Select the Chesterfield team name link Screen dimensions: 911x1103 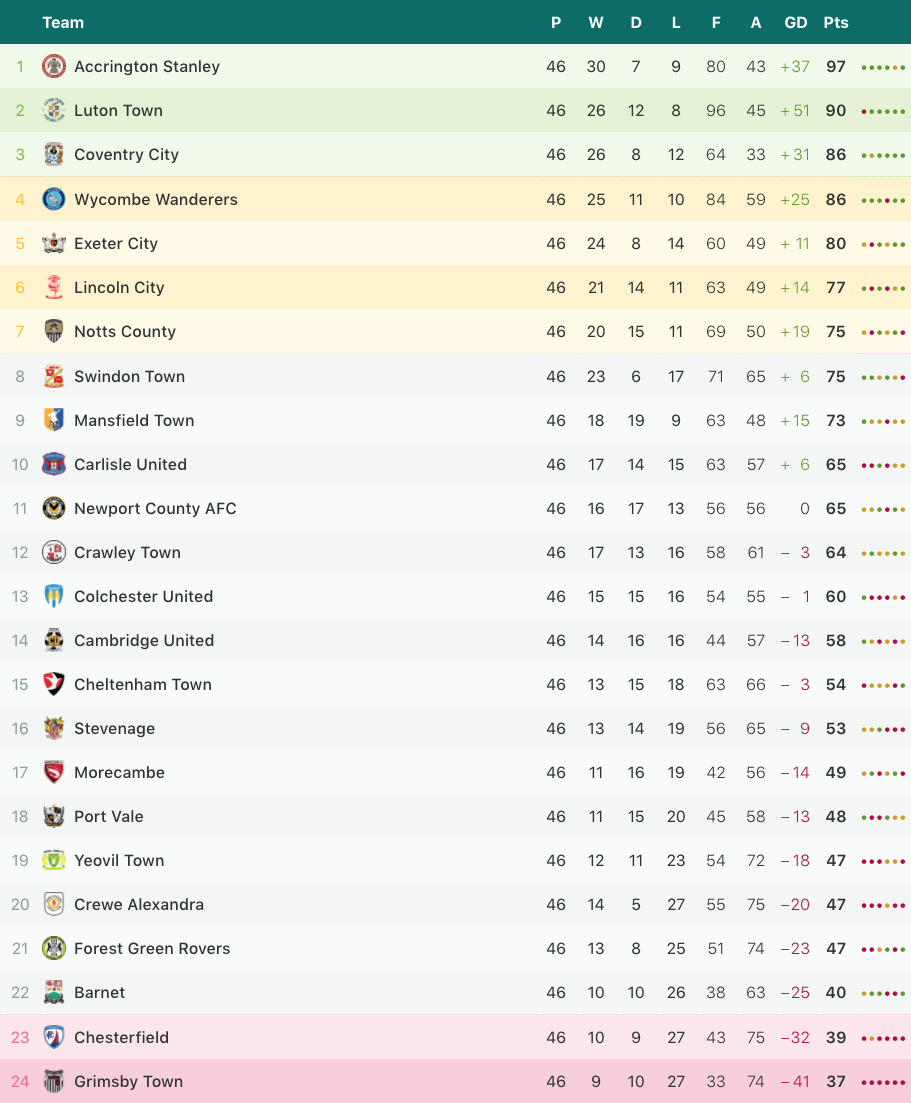pos(121,1037)
